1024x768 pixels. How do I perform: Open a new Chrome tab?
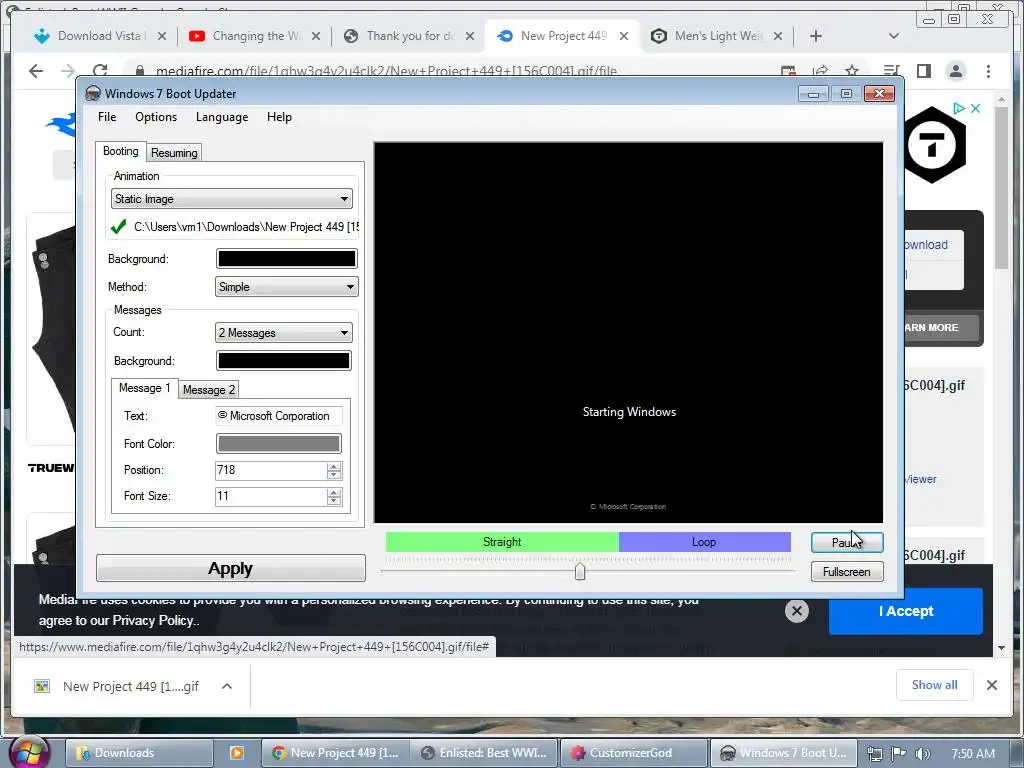pos(816,36)
